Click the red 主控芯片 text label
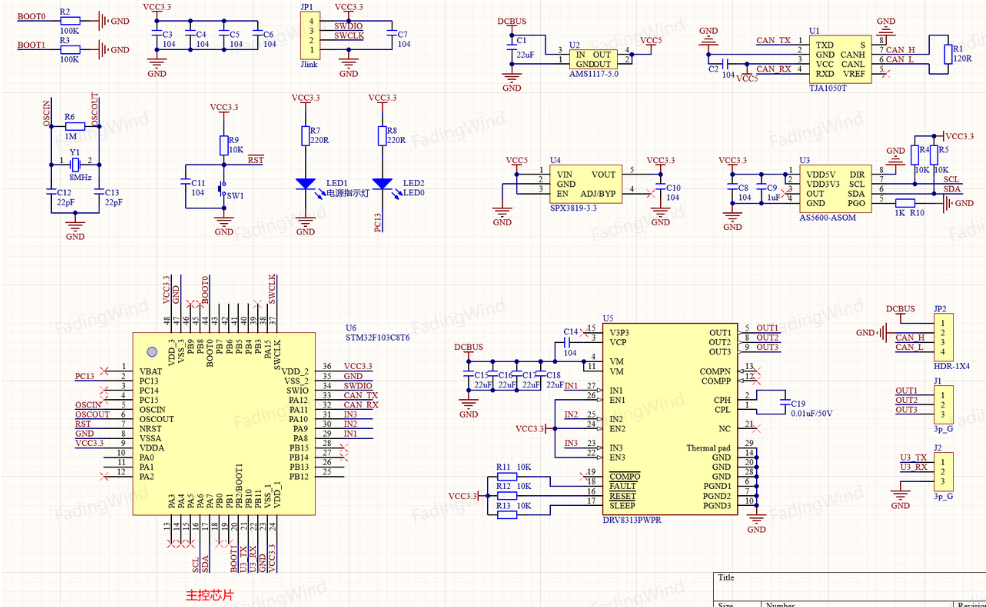 coord(209,595)
